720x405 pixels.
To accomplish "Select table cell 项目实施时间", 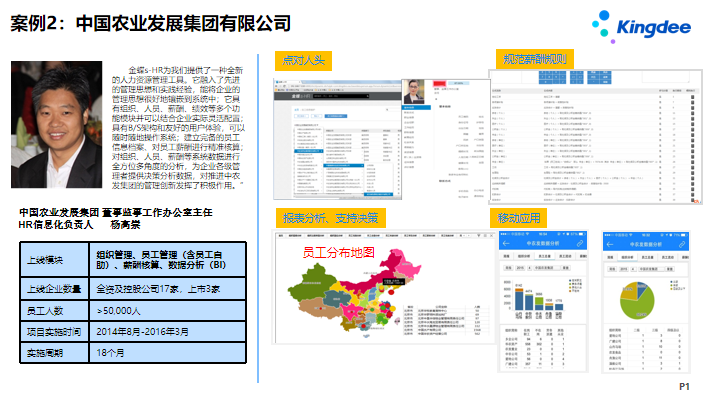I will click(54, 332).
